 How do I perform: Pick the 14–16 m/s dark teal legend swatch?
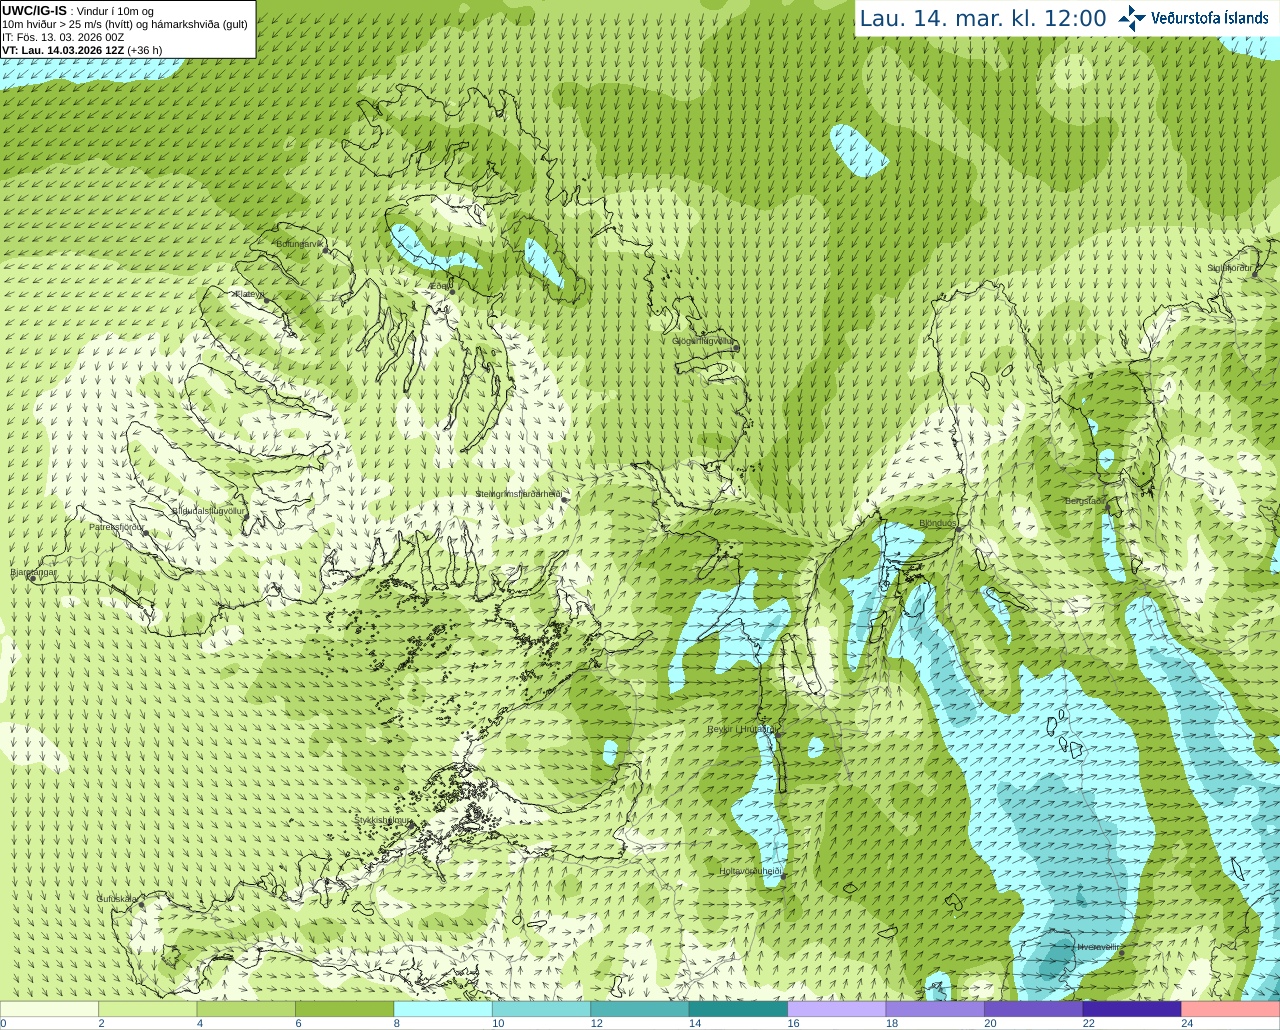739,1009
